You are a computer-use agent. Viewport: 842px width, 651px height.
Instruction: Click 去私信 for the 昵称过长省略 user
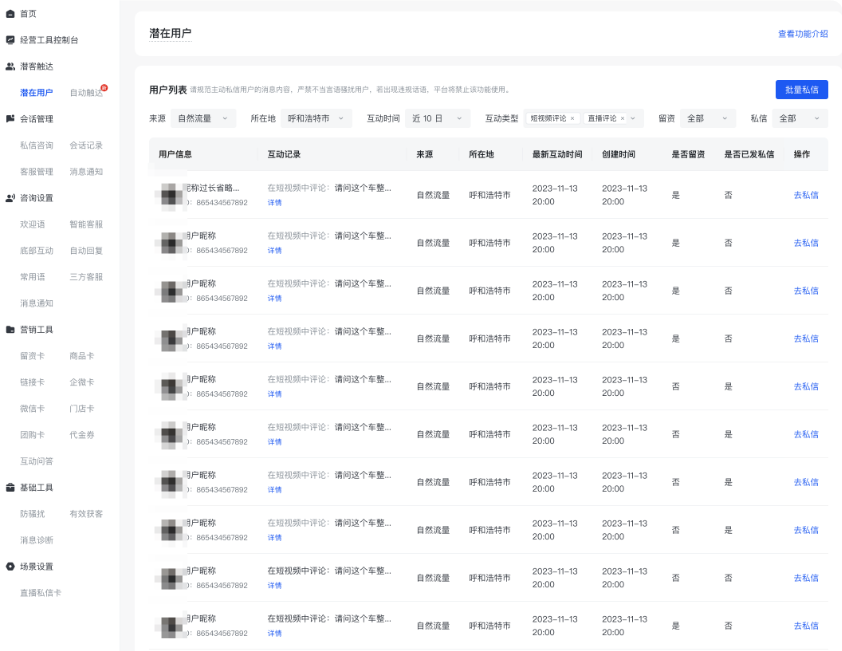pos(806,195)
